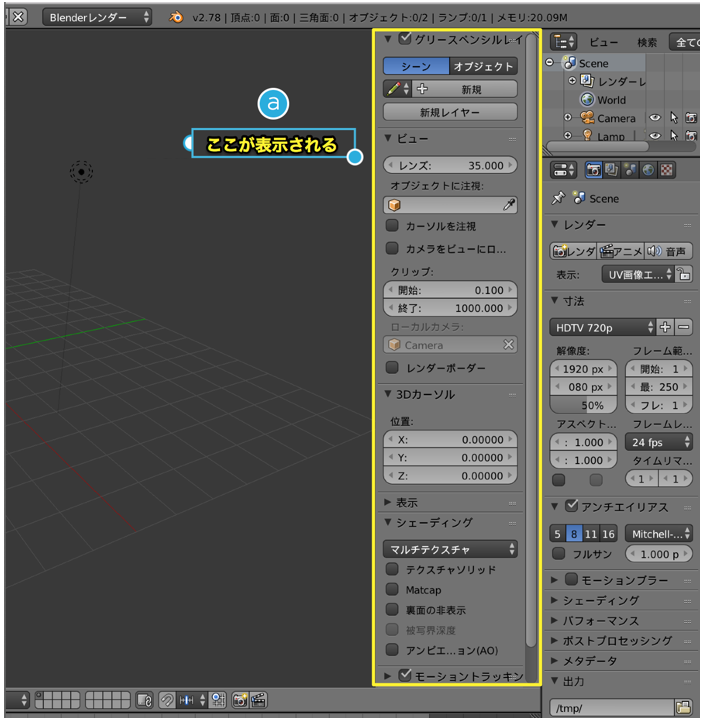This screenshot has width=702, height=718.
Task: Click the 3D cursor X location field
Action: tap(450, 440)
